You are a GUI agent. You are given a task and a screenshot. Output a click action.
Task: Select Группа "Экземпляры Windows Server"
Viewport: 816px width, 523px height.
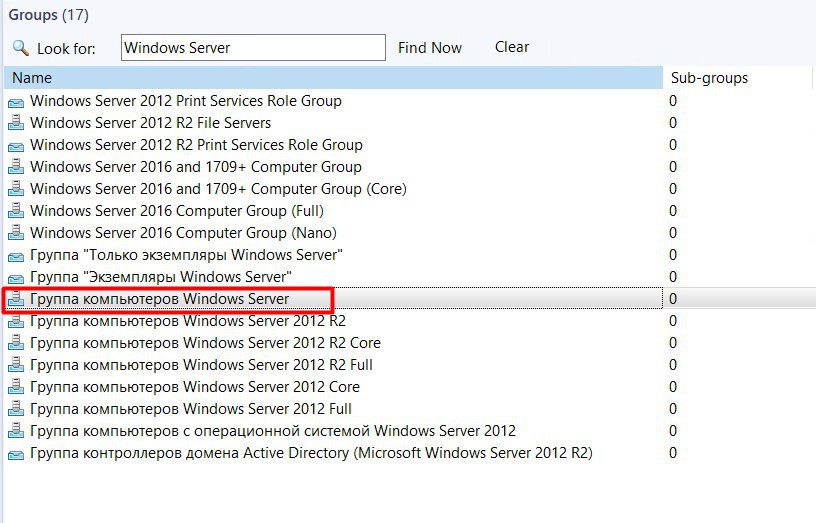pyautogui.click(x=161, y=277)
